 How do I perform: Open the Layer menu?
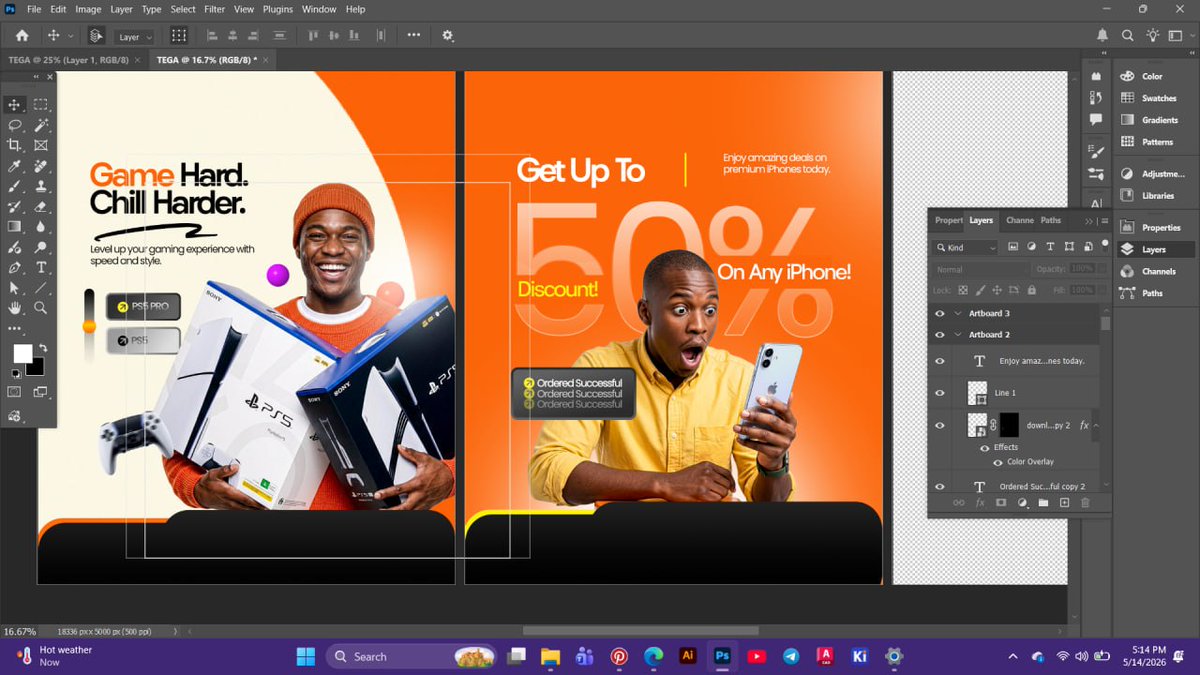click(x=121, y=9)
